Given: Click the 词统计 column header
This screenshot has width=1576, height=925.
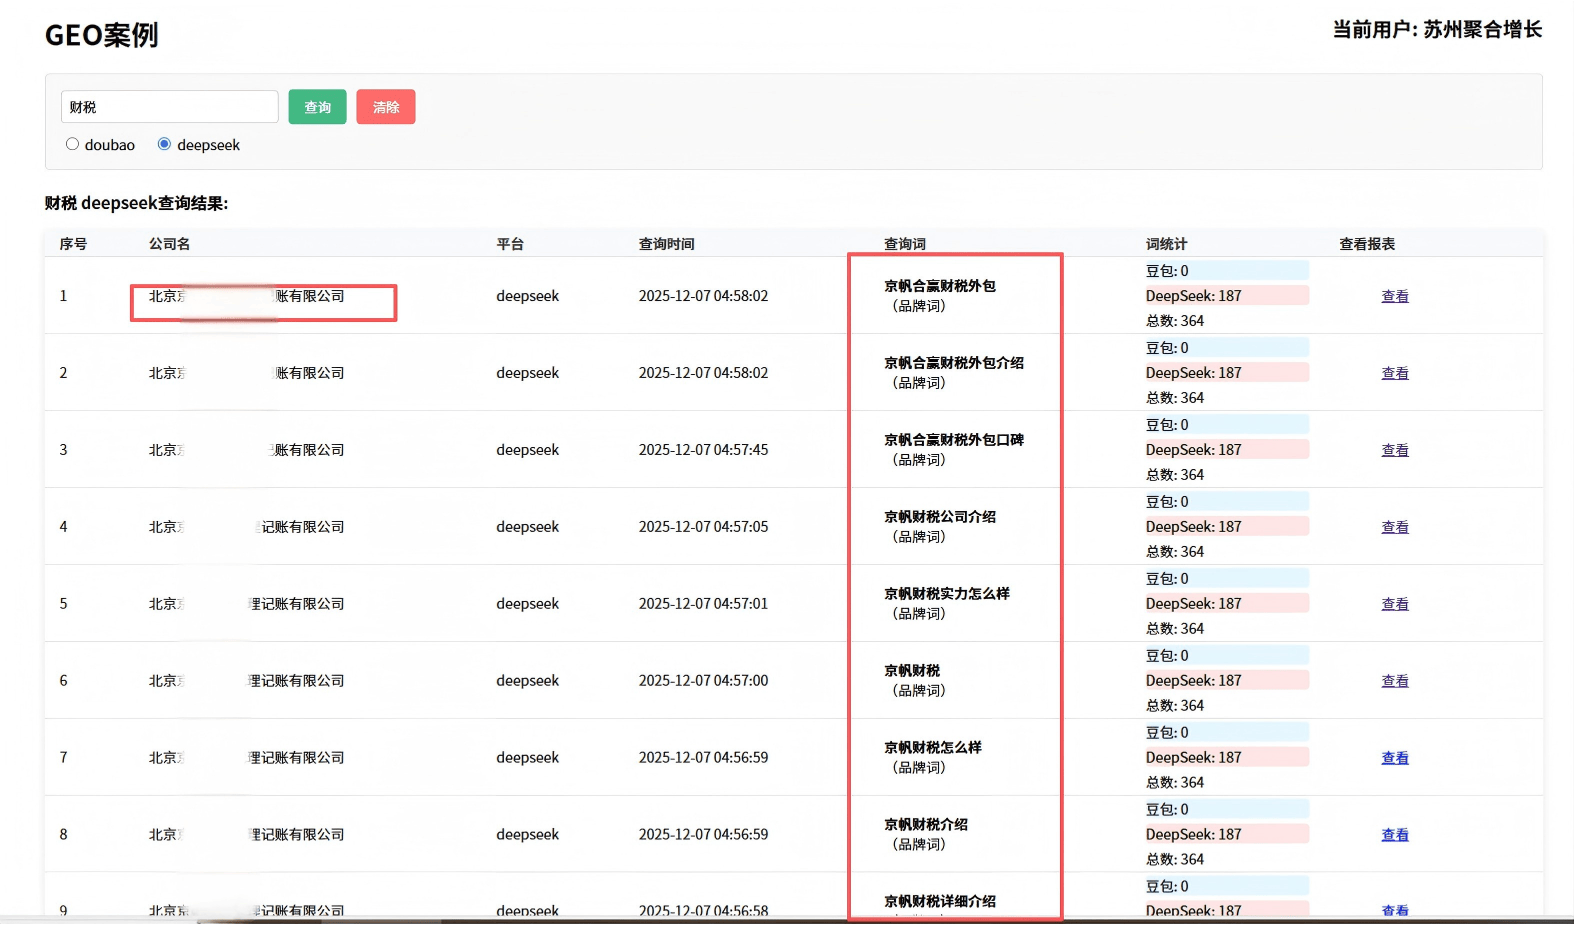Looking at the screenshot, I should coord(1166,244).
